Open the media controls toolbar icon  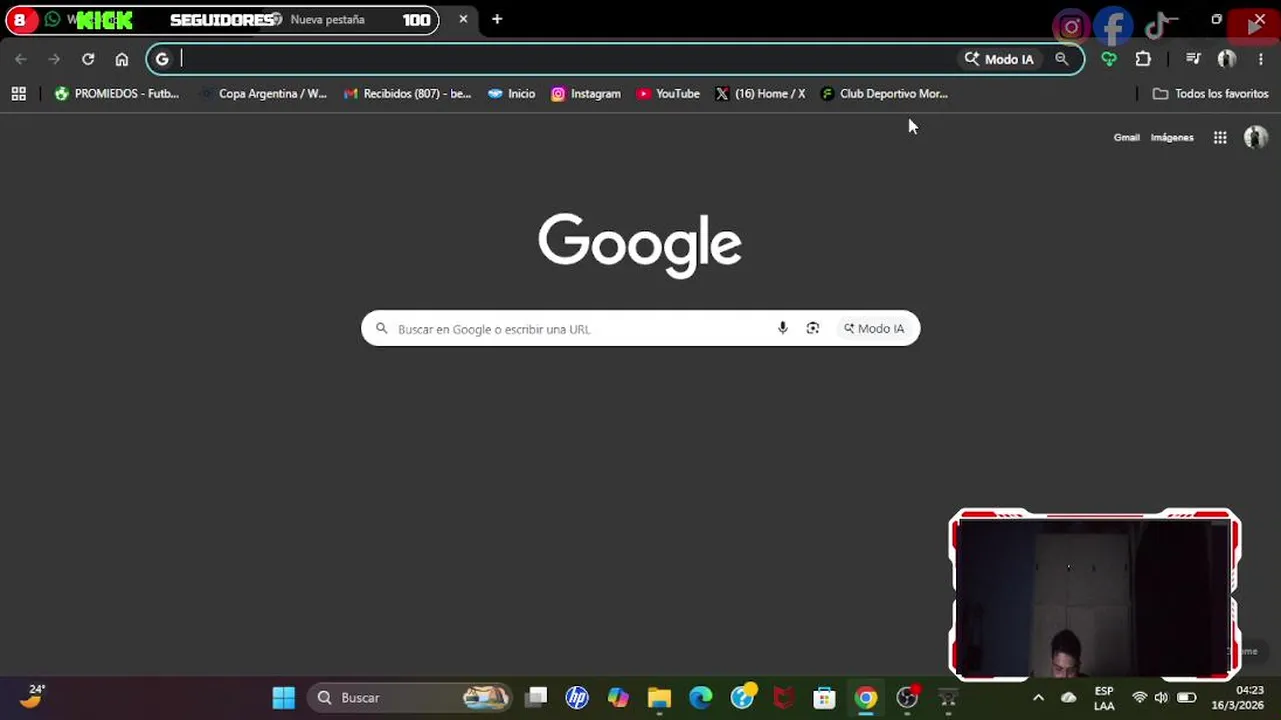(1193, 59)
